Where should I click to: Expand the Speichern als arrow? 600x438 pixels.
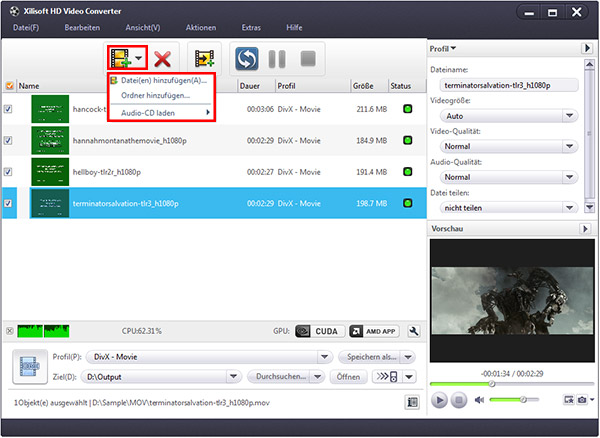point(408,357)
